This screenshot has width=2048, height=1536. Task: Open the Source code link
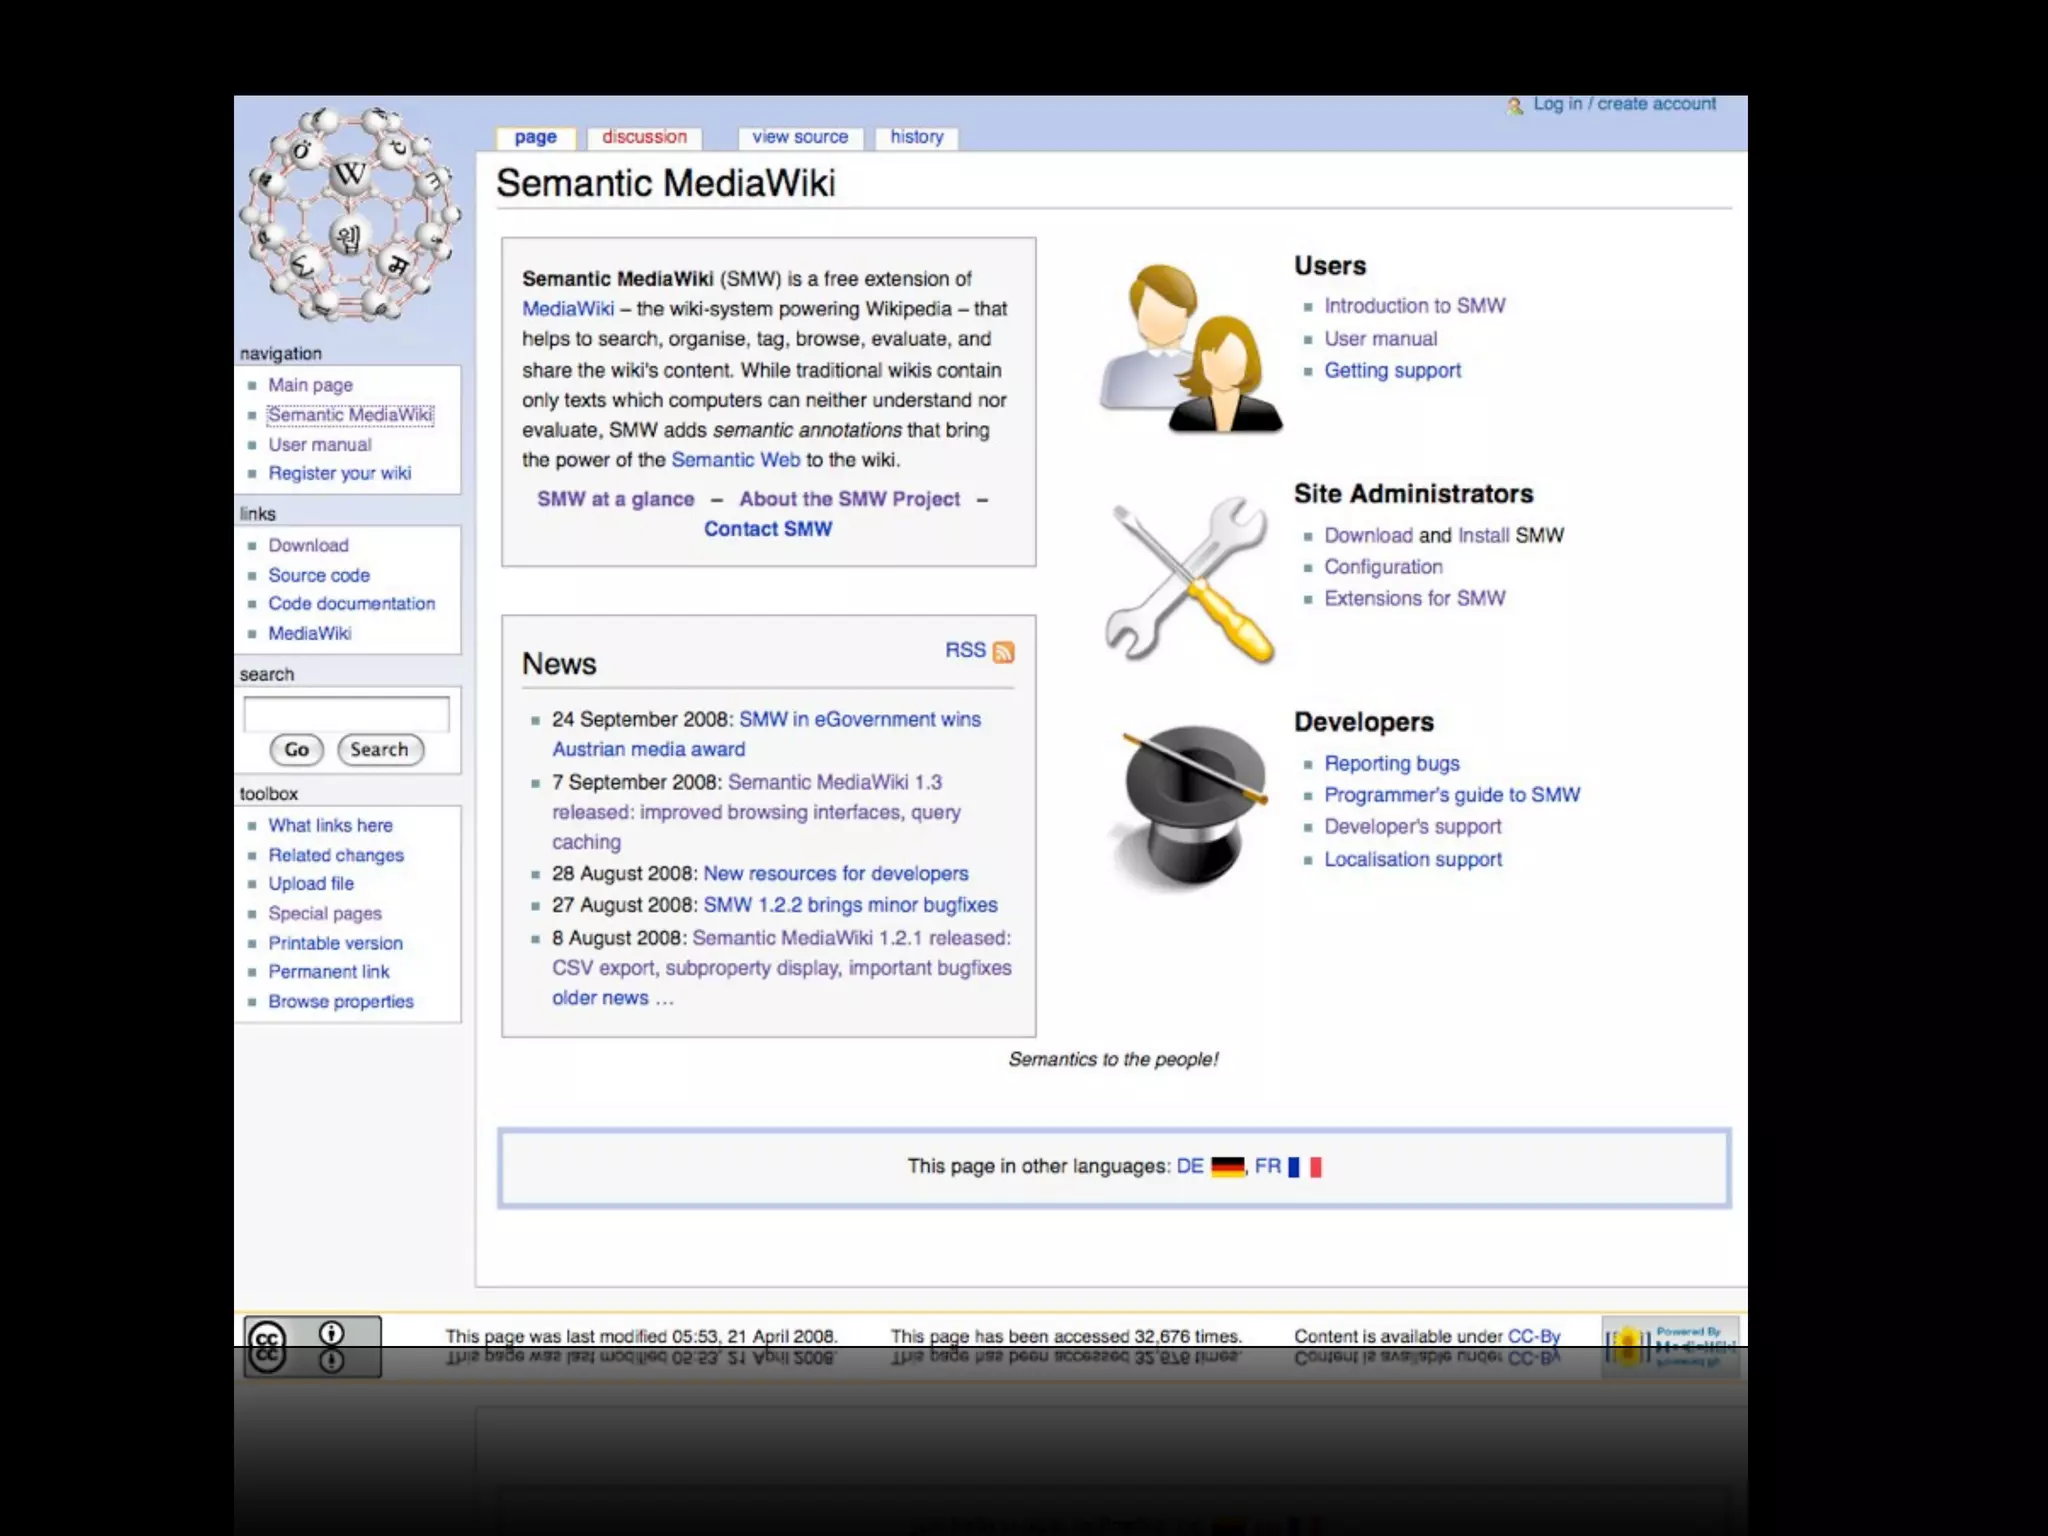pos(319,576)
